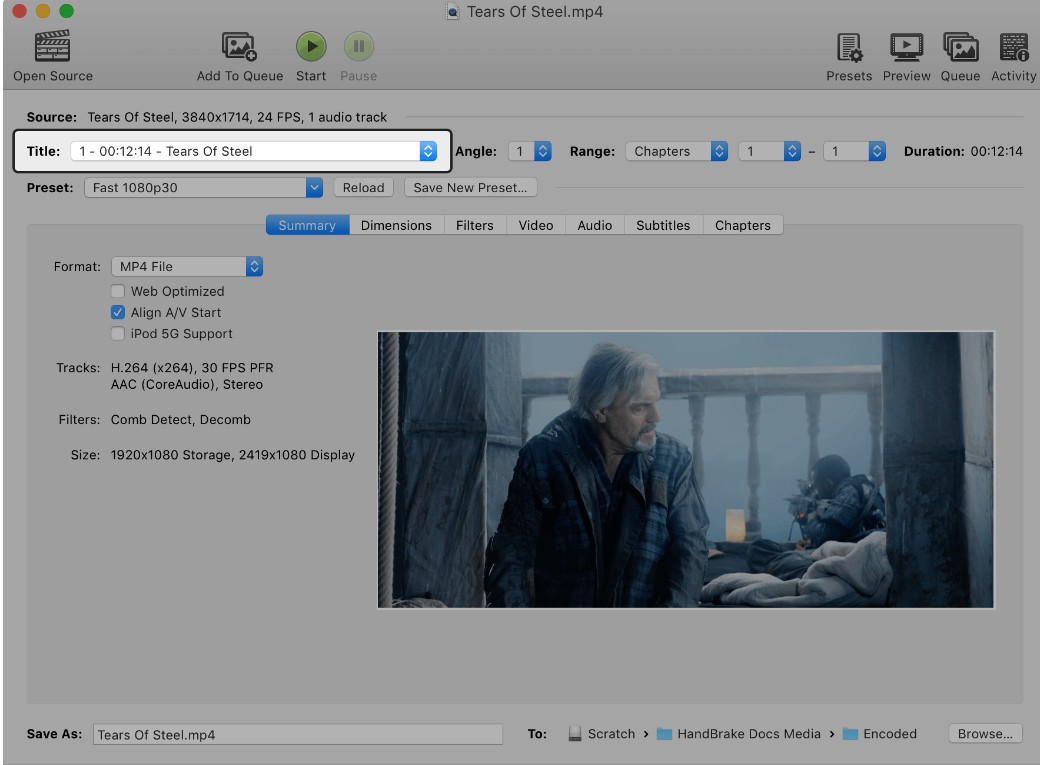1040x765 pixels.
Task: Click the Comb Detect, Decomb text
Action: pyautogui.click(x=180, y=419)
